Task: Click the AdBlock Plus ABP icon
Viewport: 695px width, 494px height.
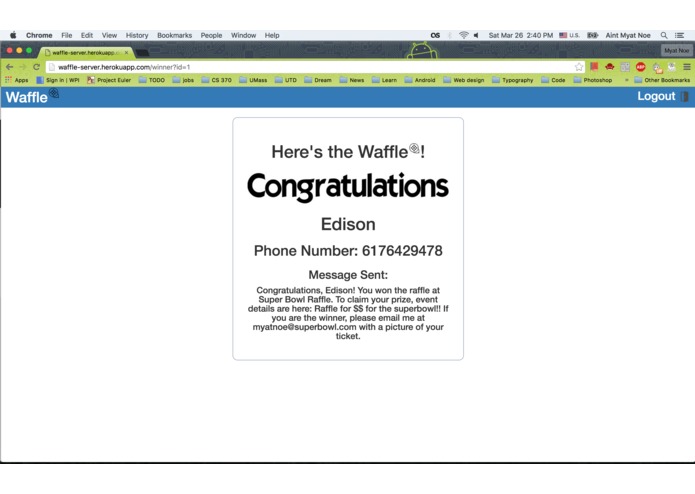Action: (640, 67)
